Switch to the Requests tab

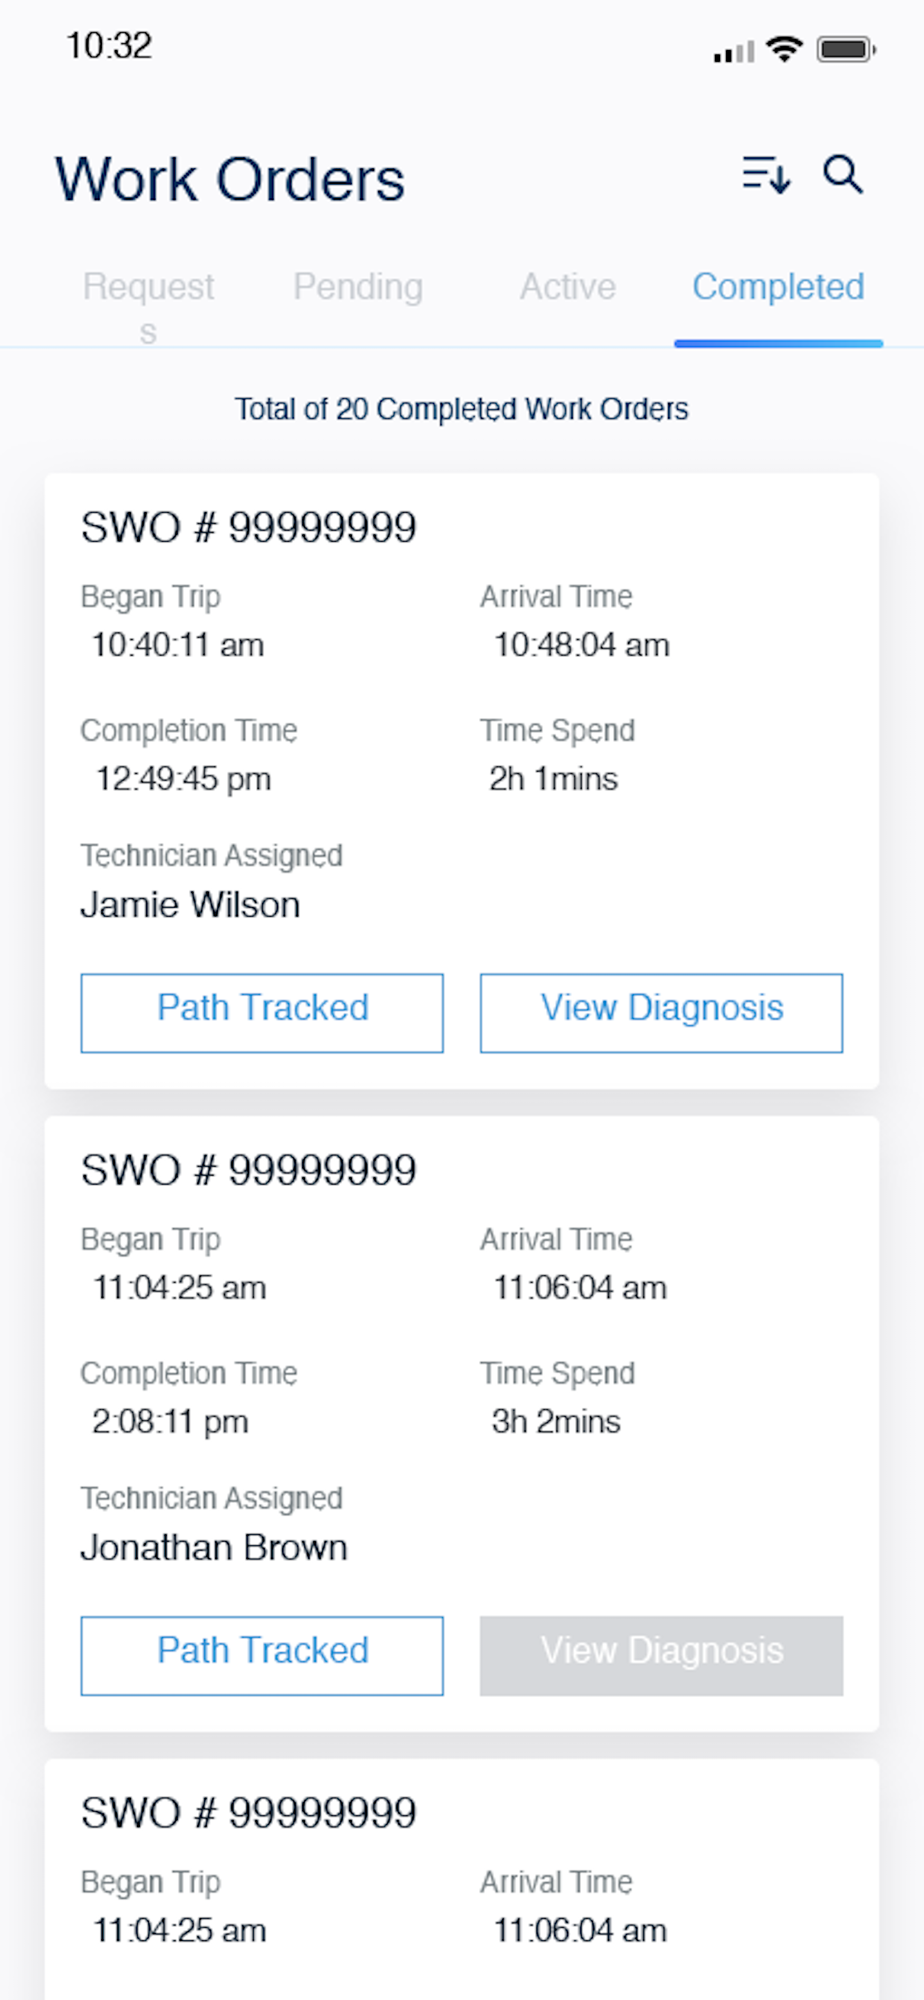tap(148, 306)
